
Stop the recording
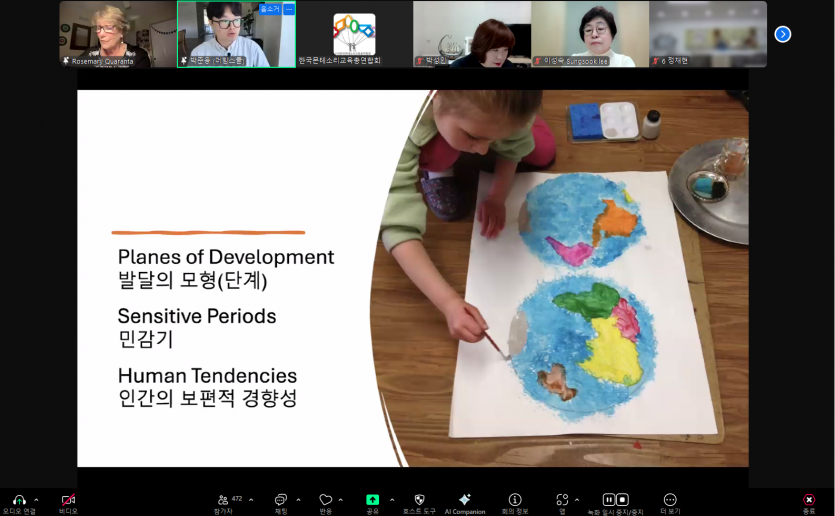click(622, 499)
